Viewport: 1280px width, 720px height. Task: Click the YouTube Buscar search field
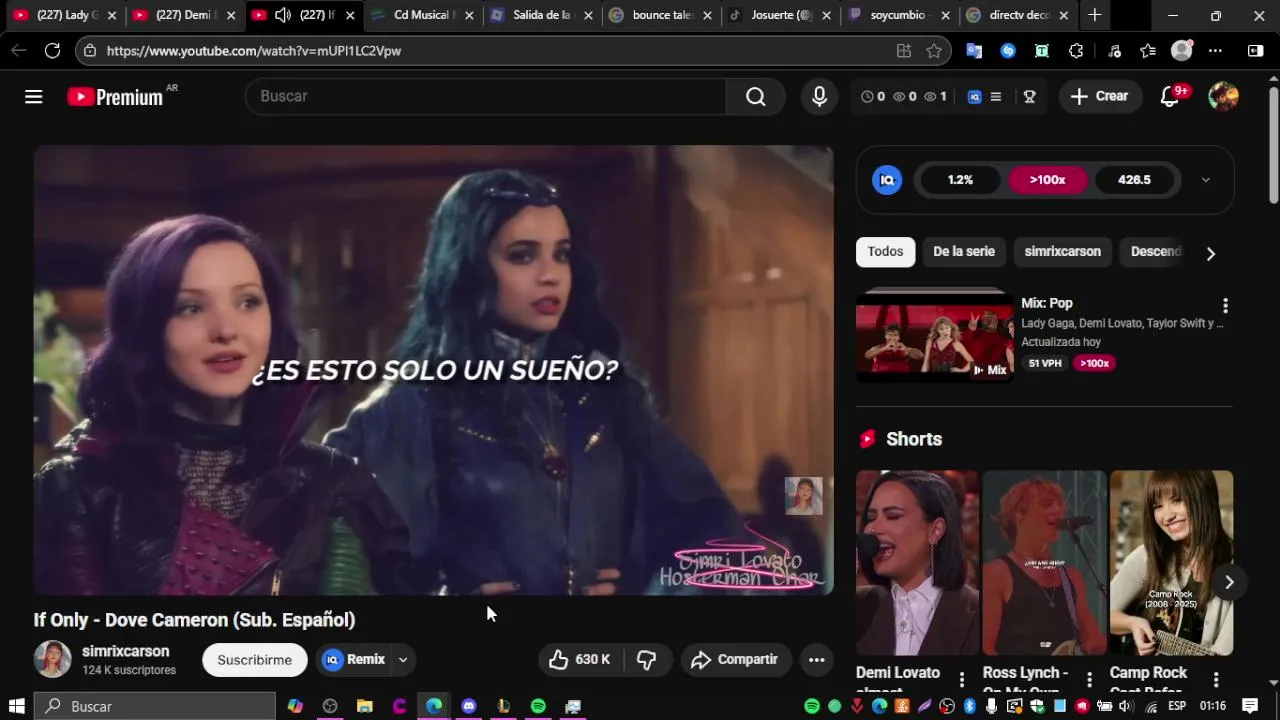click(485, 96)
